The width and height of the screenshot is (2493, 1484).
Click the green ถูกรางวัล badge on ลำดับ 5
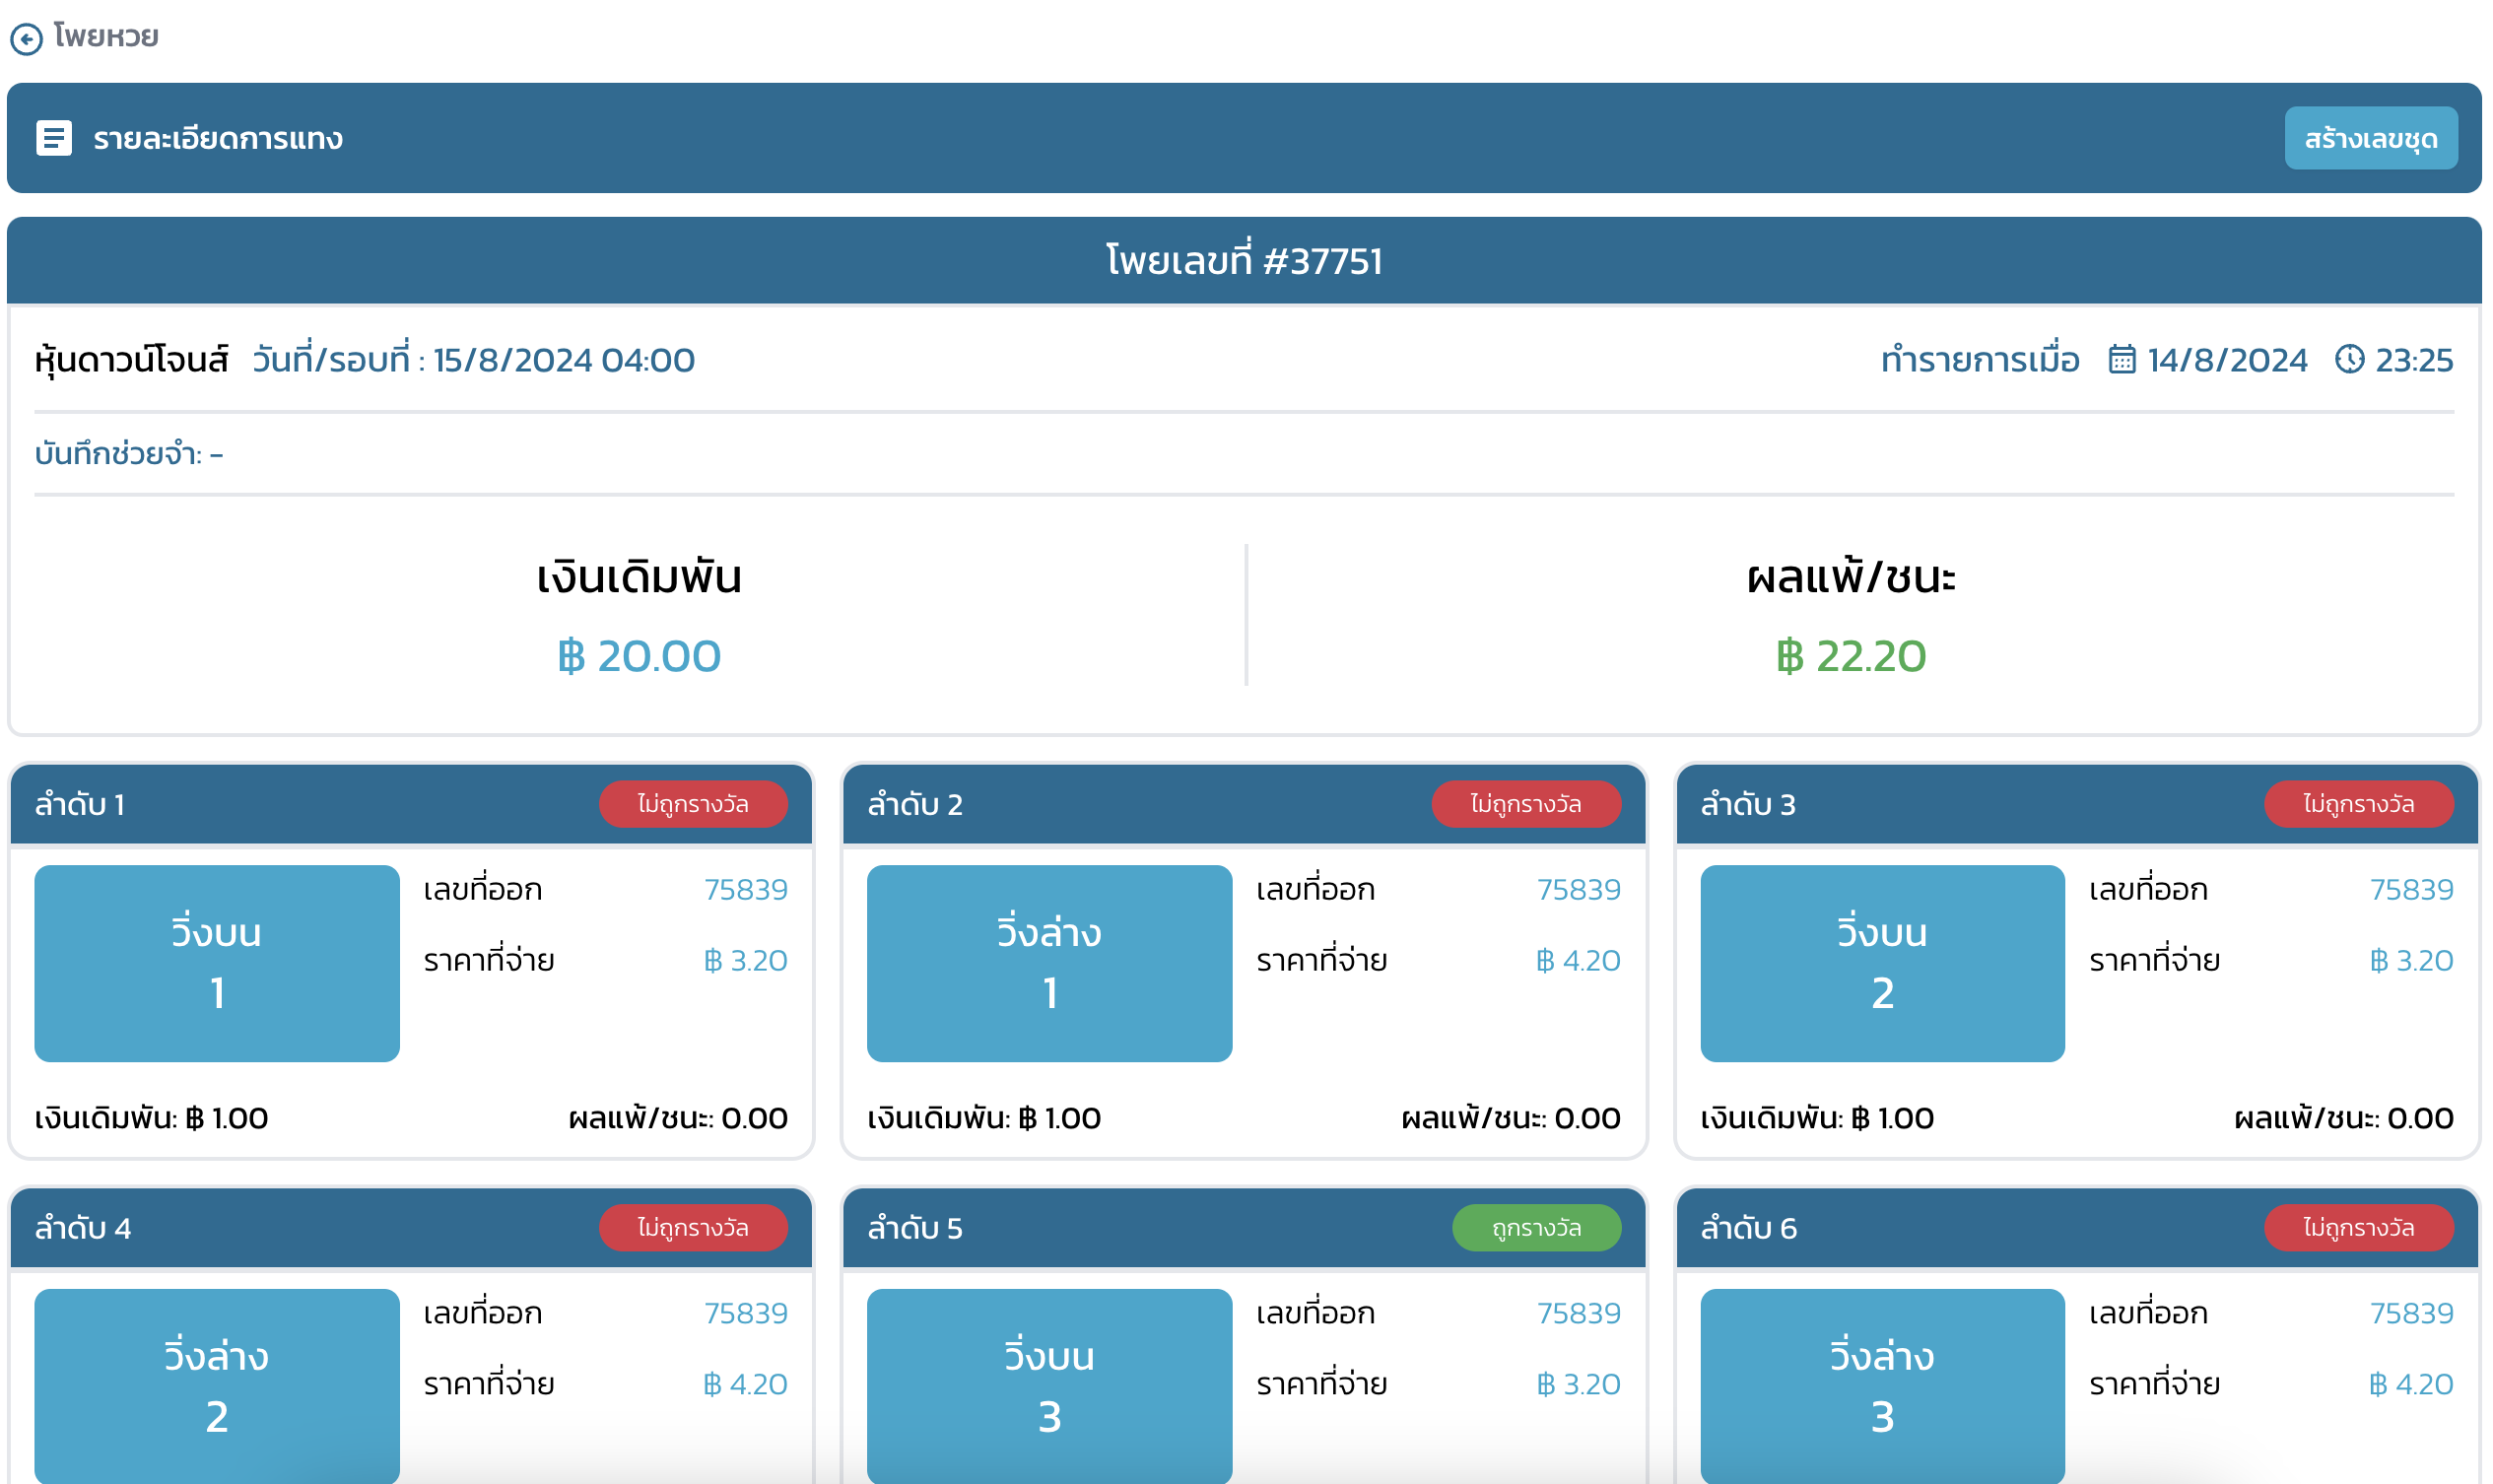(1535, 1228)
